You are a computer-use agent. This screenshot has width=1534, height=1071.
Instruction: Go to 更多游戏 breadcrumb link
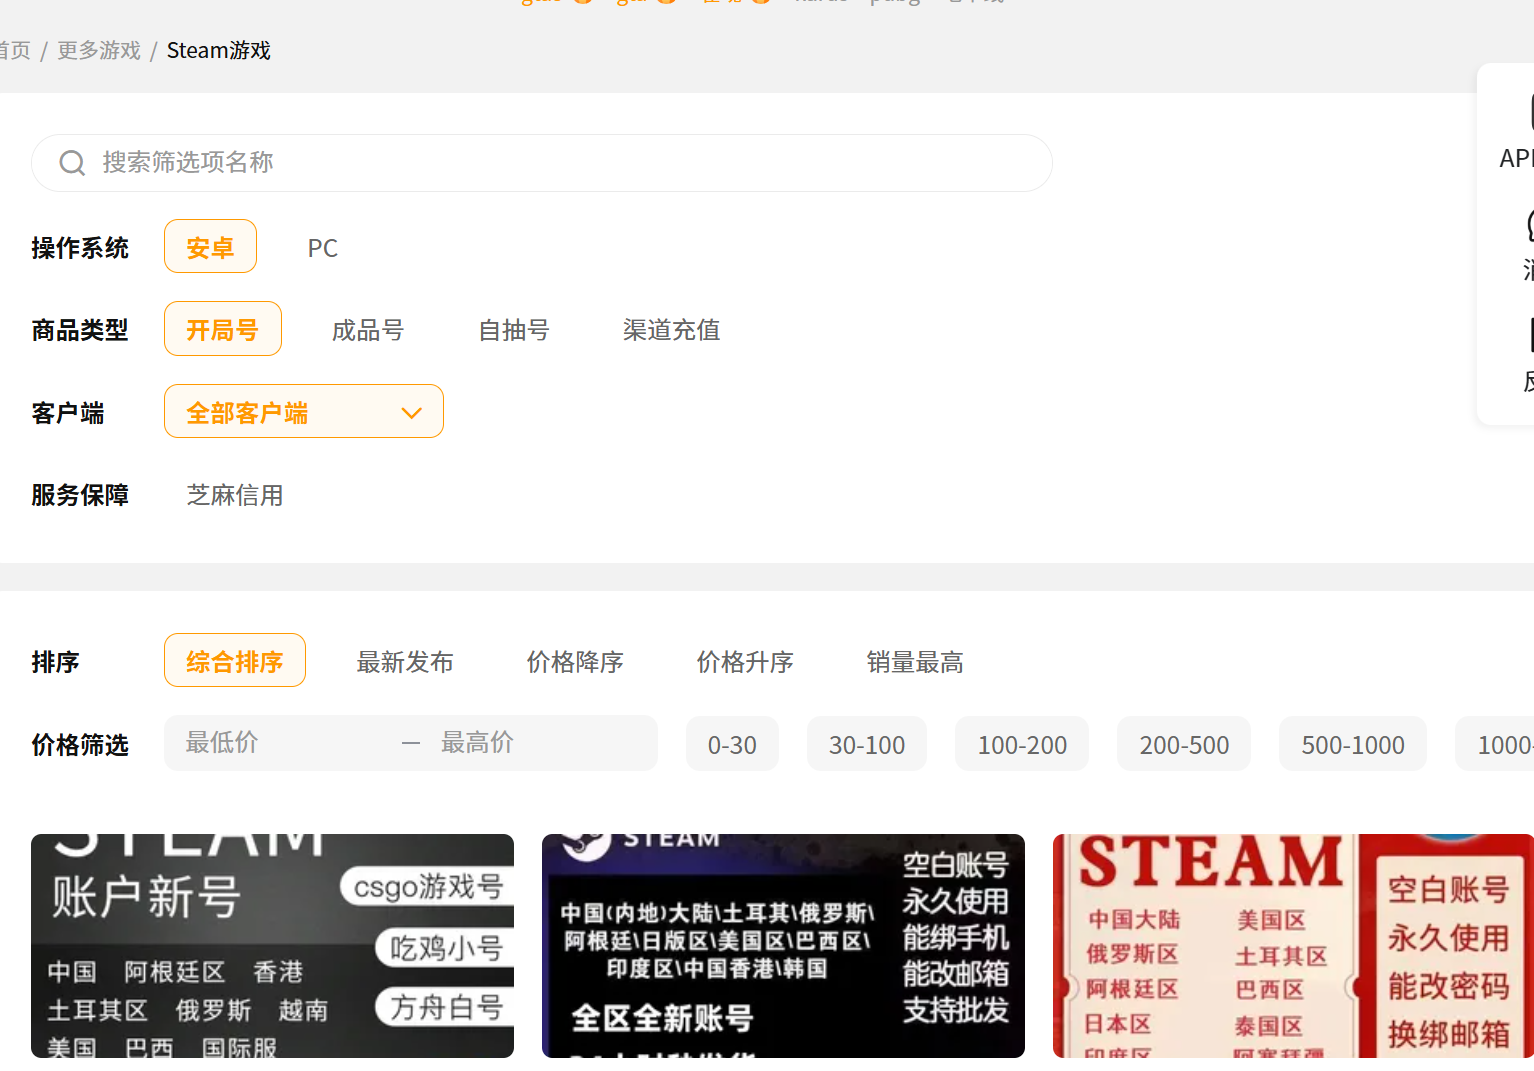(x=99, y=51)
